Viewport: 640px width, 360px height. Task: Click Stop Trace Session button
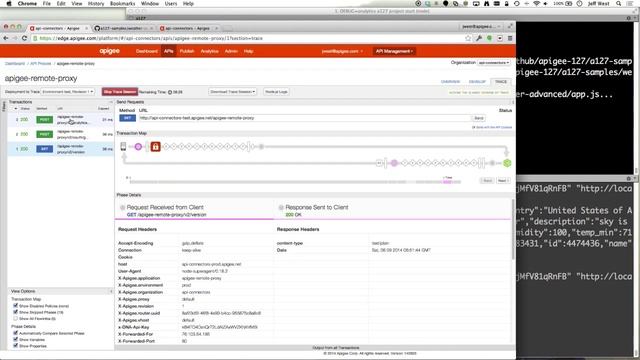coord(120,92)
